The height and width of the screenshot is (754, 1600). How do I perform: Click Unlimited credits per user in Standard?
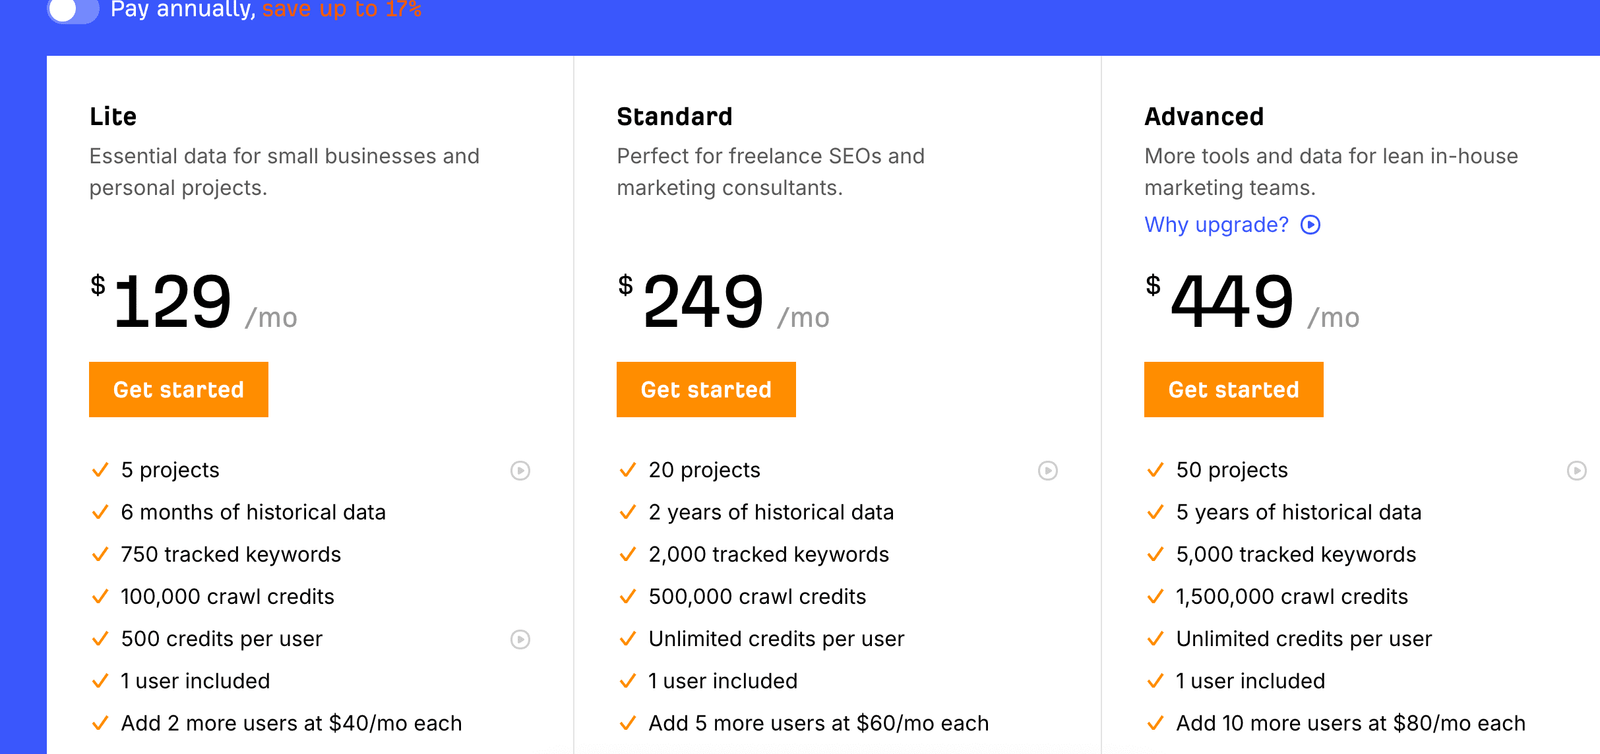tap(776, 639)
